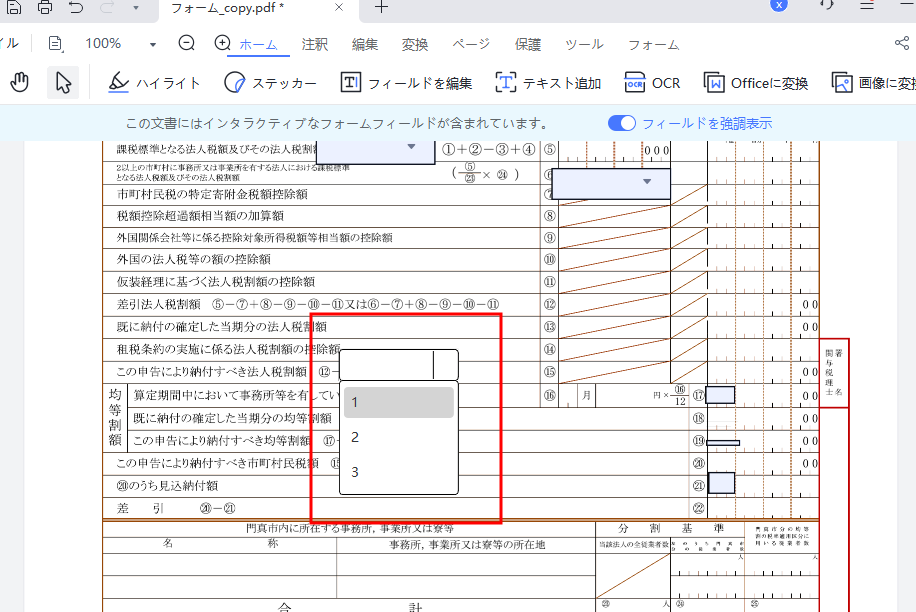Run OCR on the document
Viewport: 916px width, 612px height.
[652, 83]
